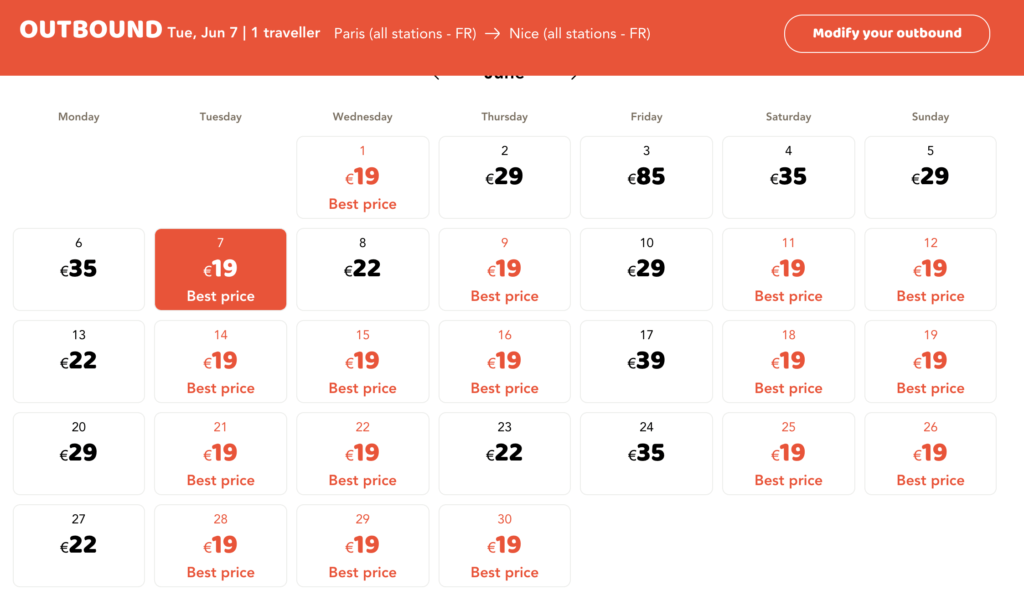This screenshot has height=590, width=1024.
Task: Pick June 2 for €29
Action: coord(504,177)
